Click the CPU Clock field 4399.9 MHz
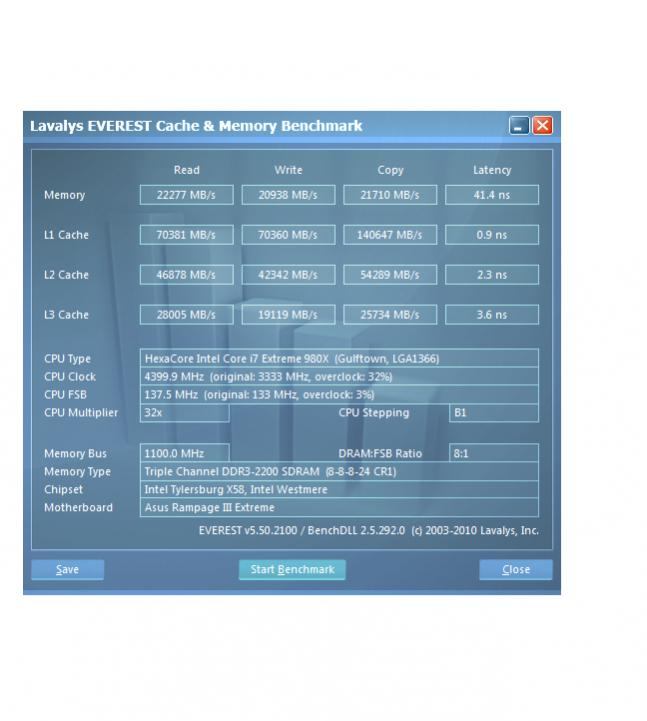The image size is (647, 721). tap(339, 377)
